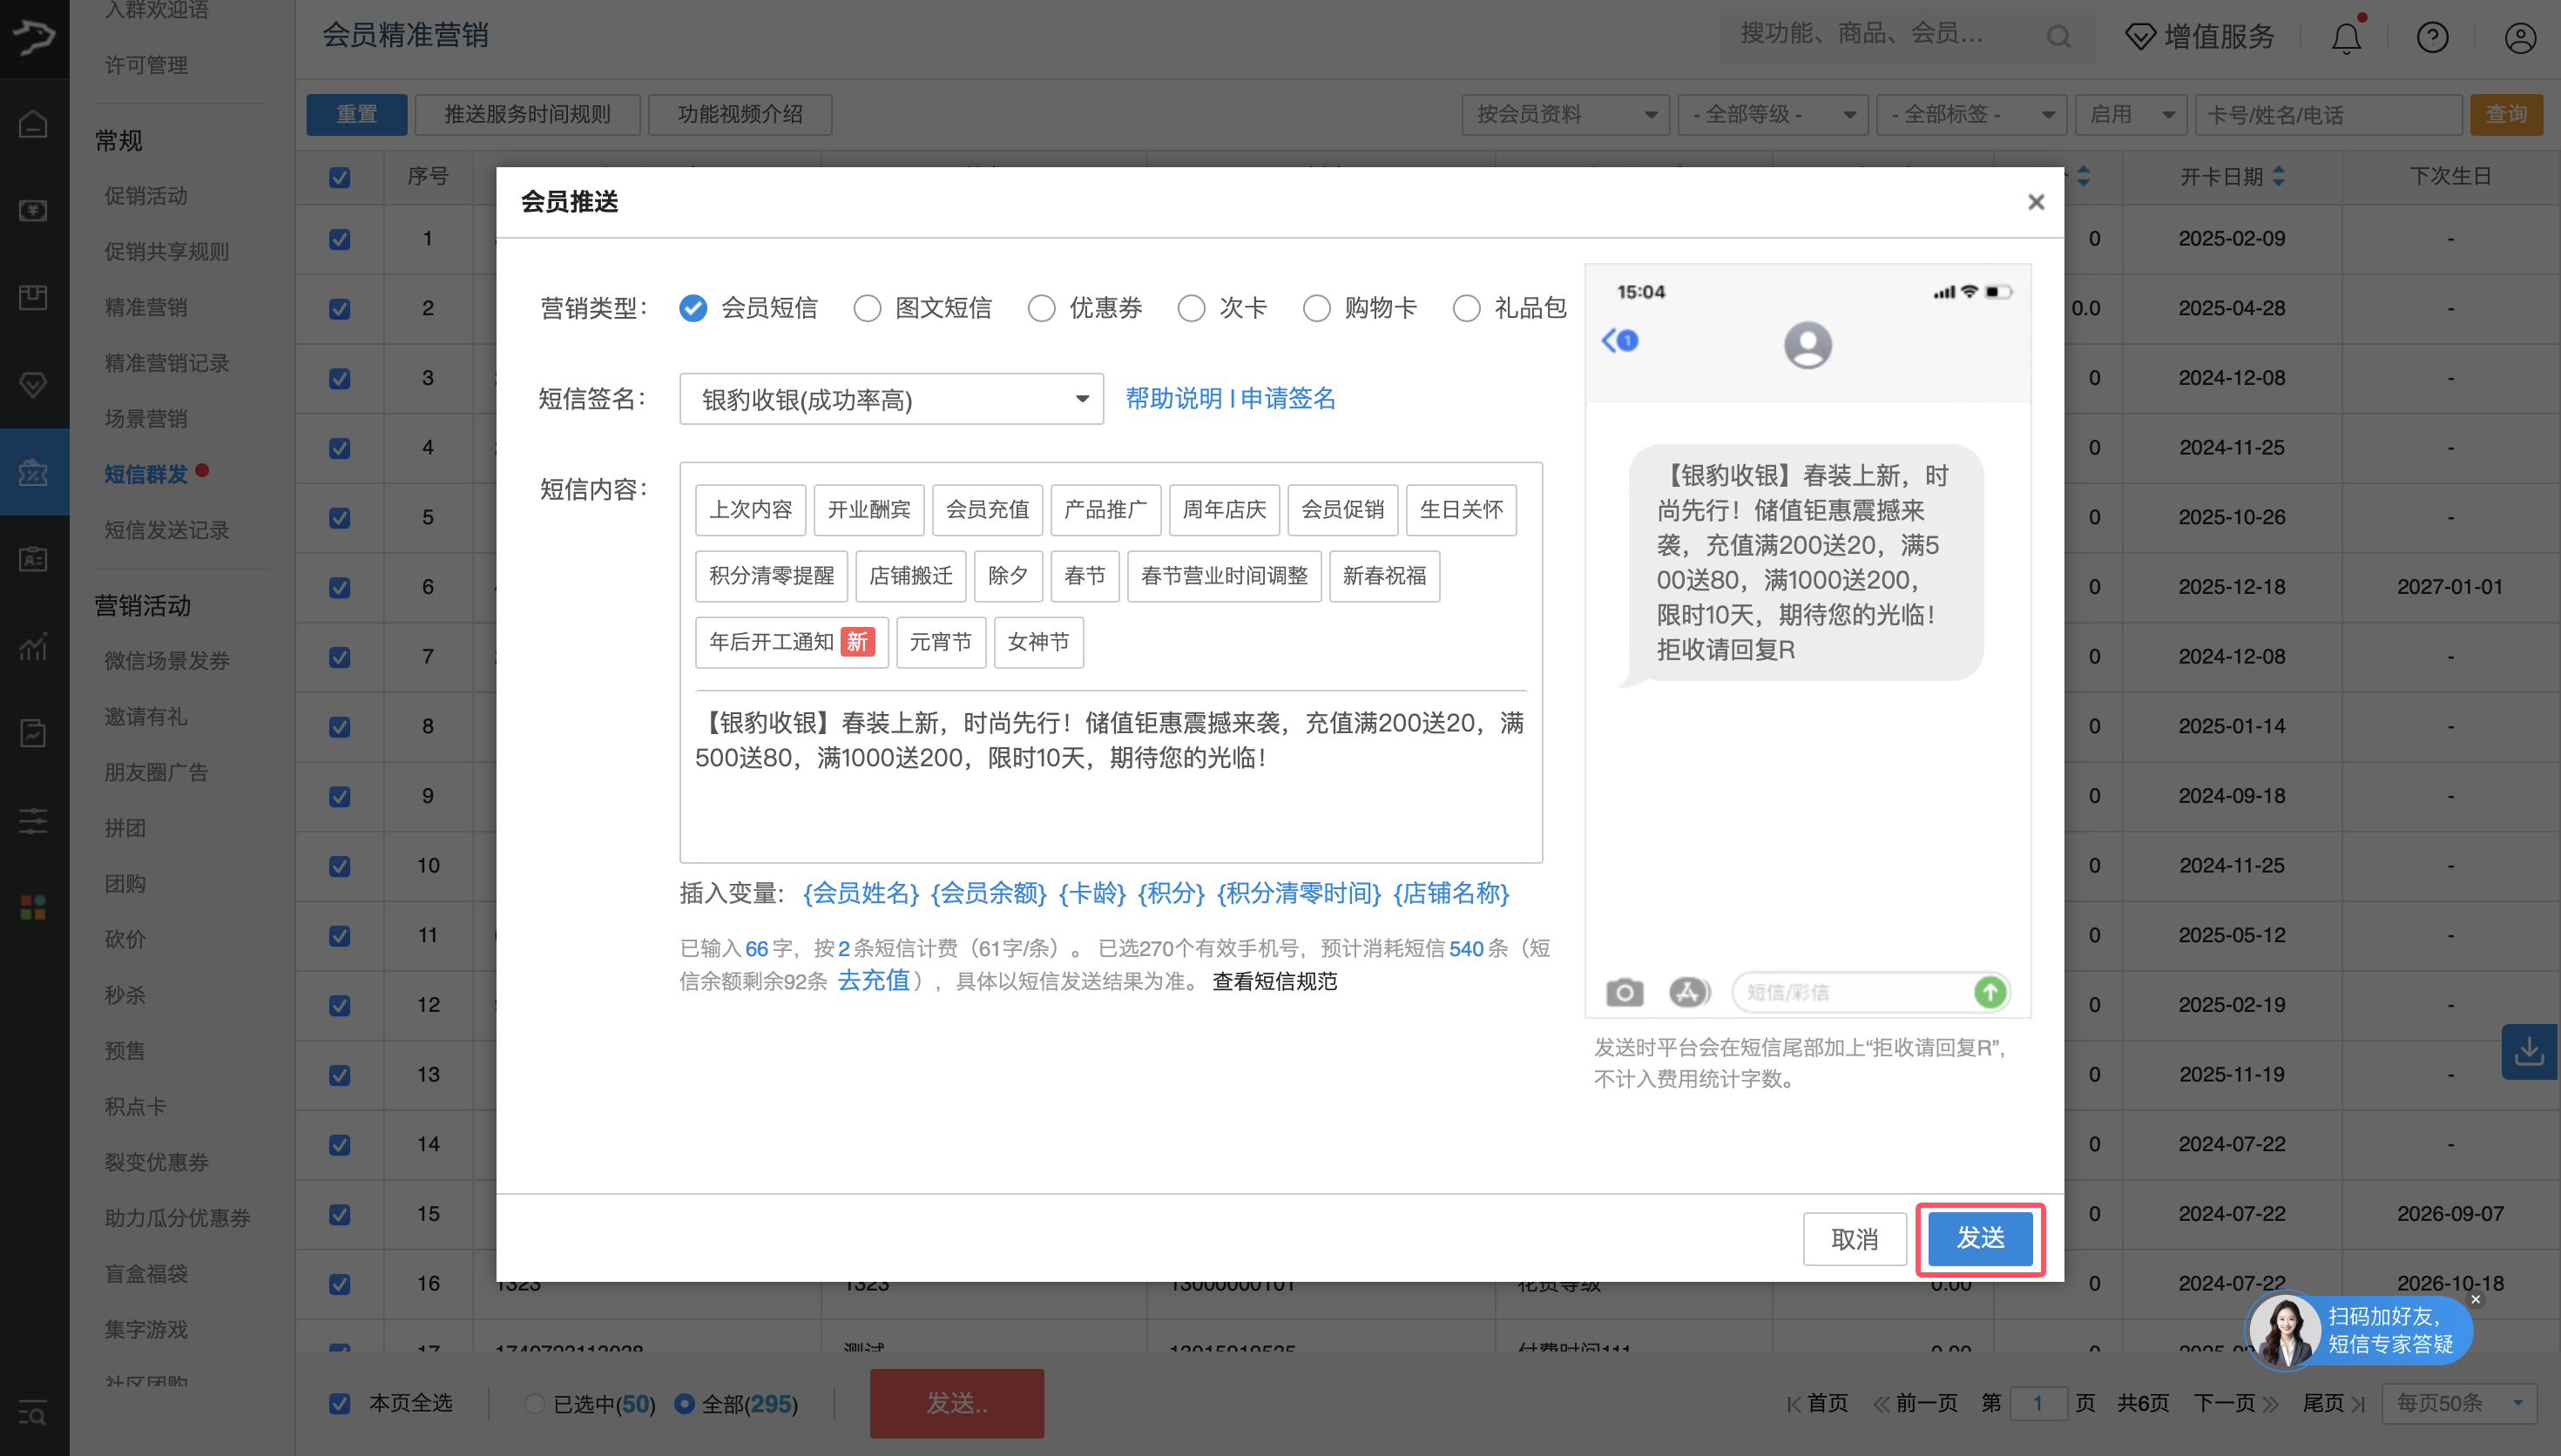2561x1456 pixels.
Task: Click the camera icon in phone preview
Action: pos(1624,992)
